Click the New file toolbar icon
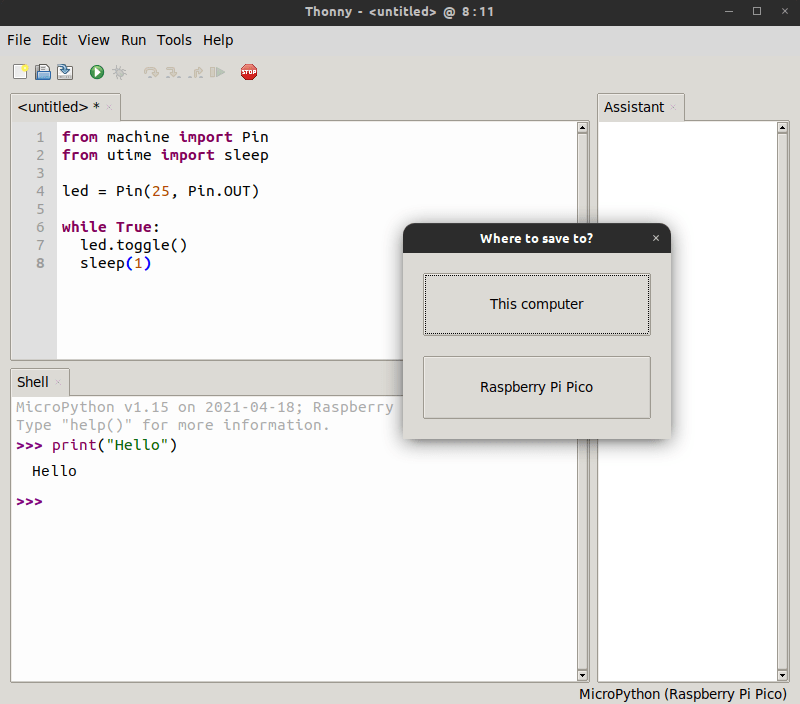The width and height of the screenshot is (800, 704). (20, 72)
